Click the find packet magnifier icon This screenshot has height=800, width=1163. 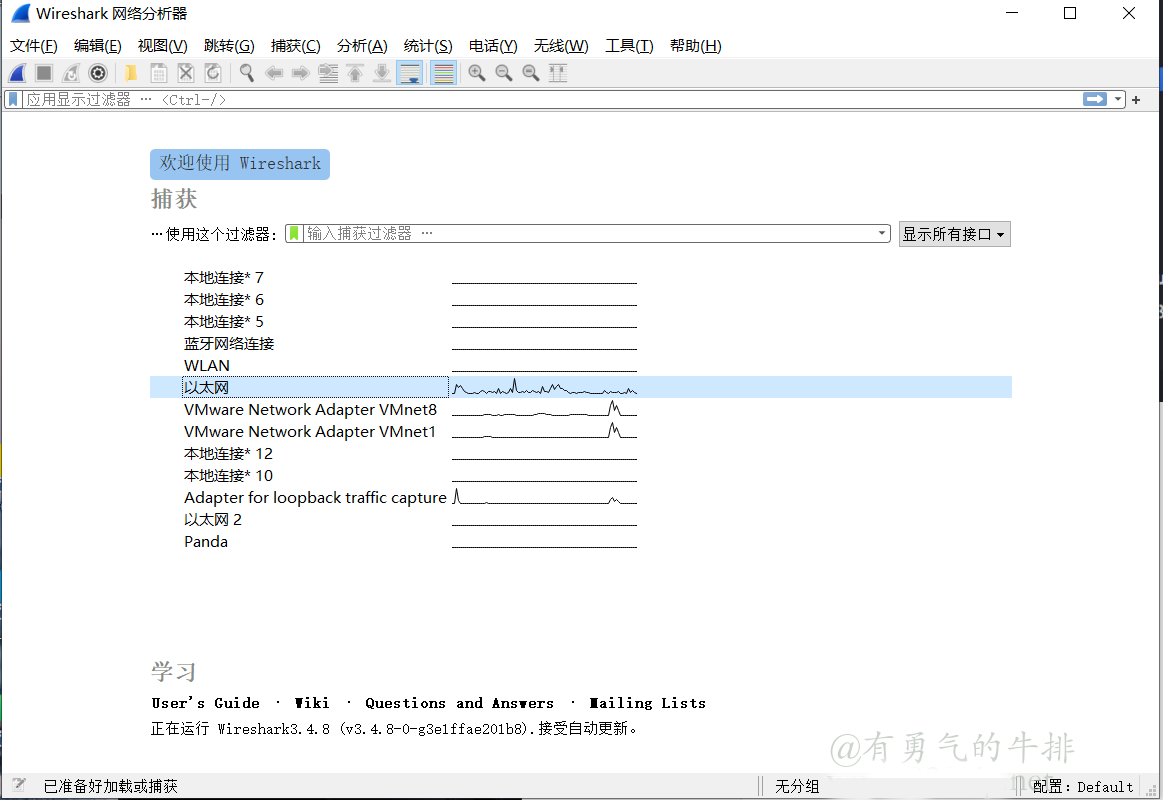[247, 72]
